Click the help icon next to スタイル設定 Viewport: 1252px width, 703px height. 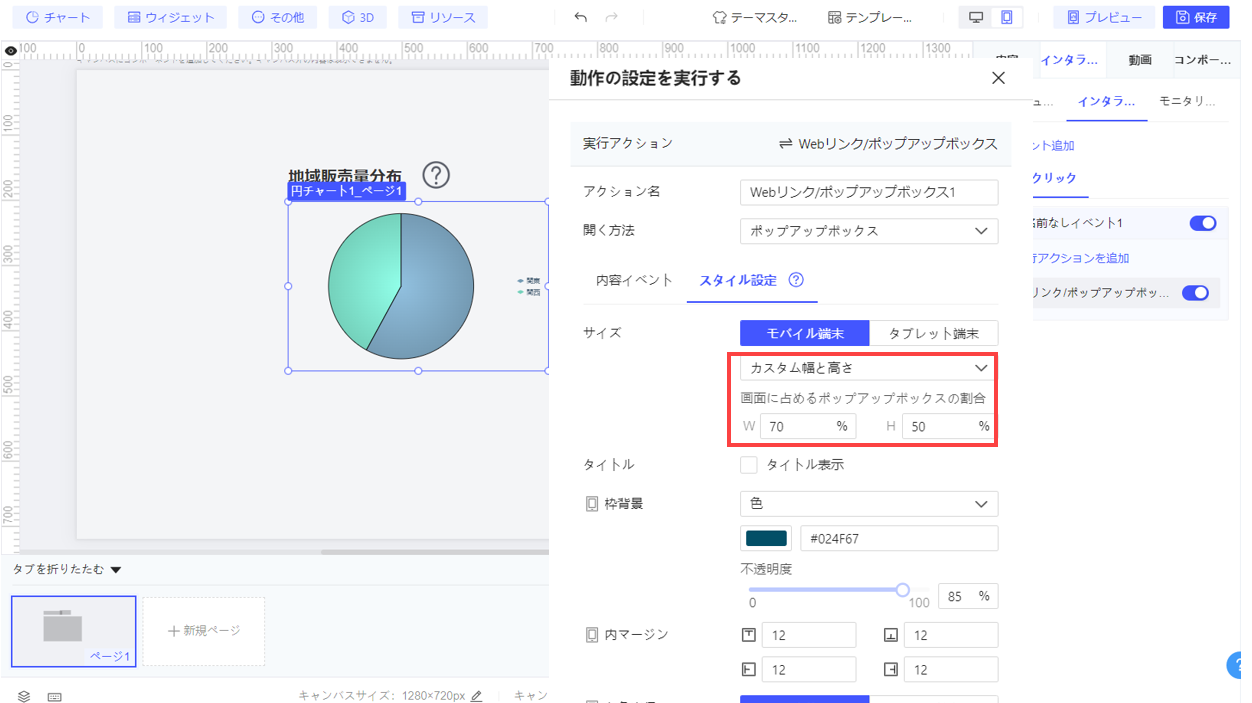[x=796, y=280]
